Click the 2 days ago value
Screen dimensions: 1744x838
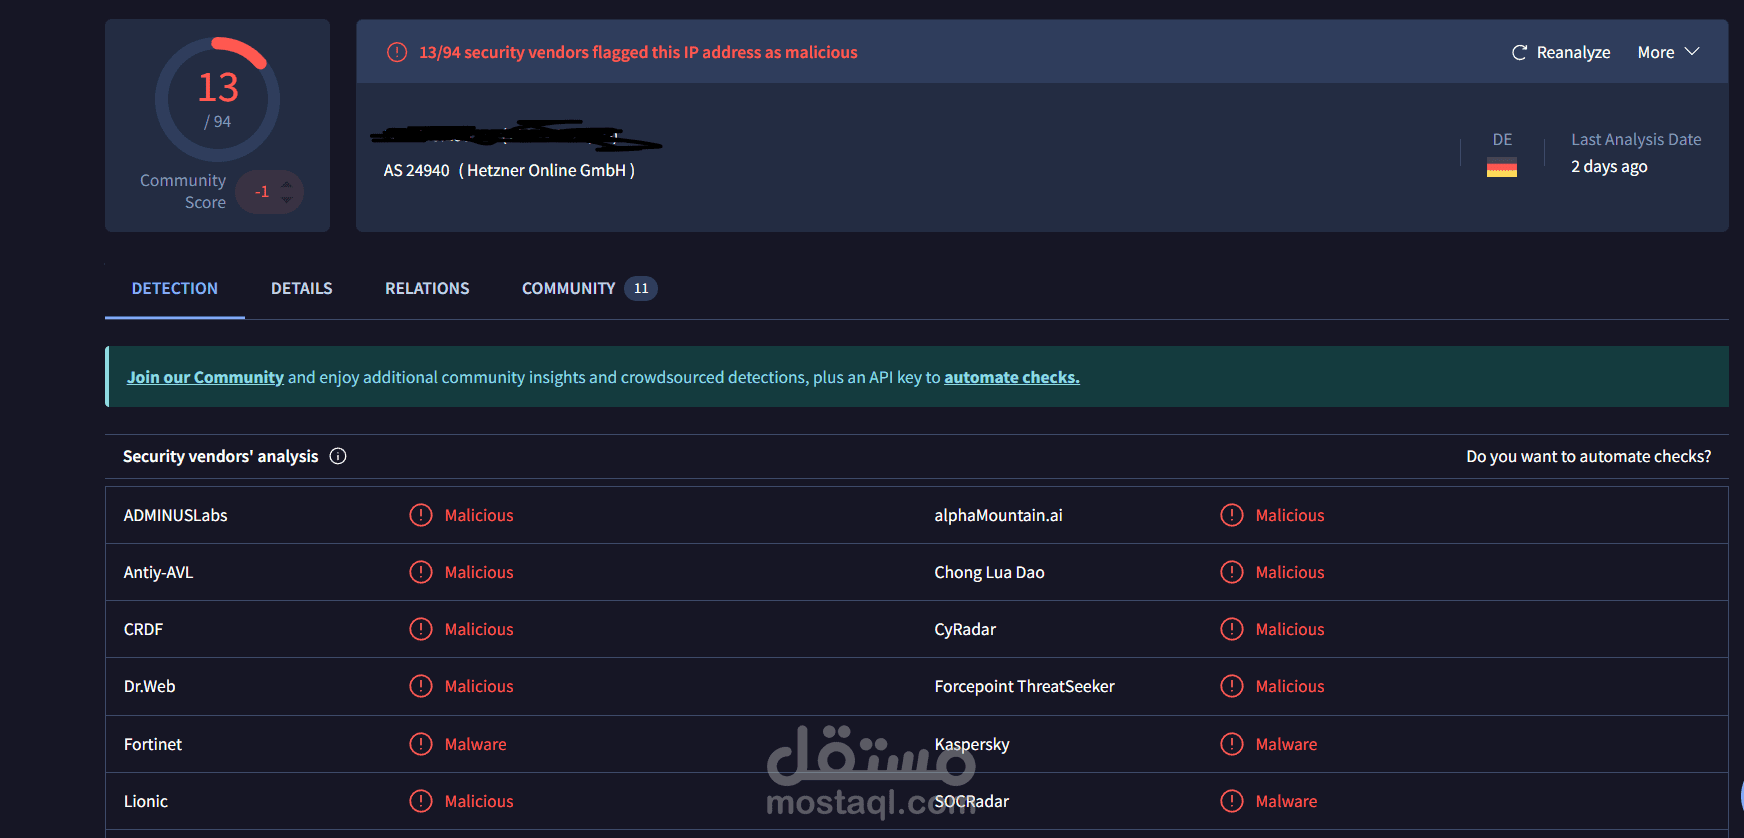[x=1609, y=166]
